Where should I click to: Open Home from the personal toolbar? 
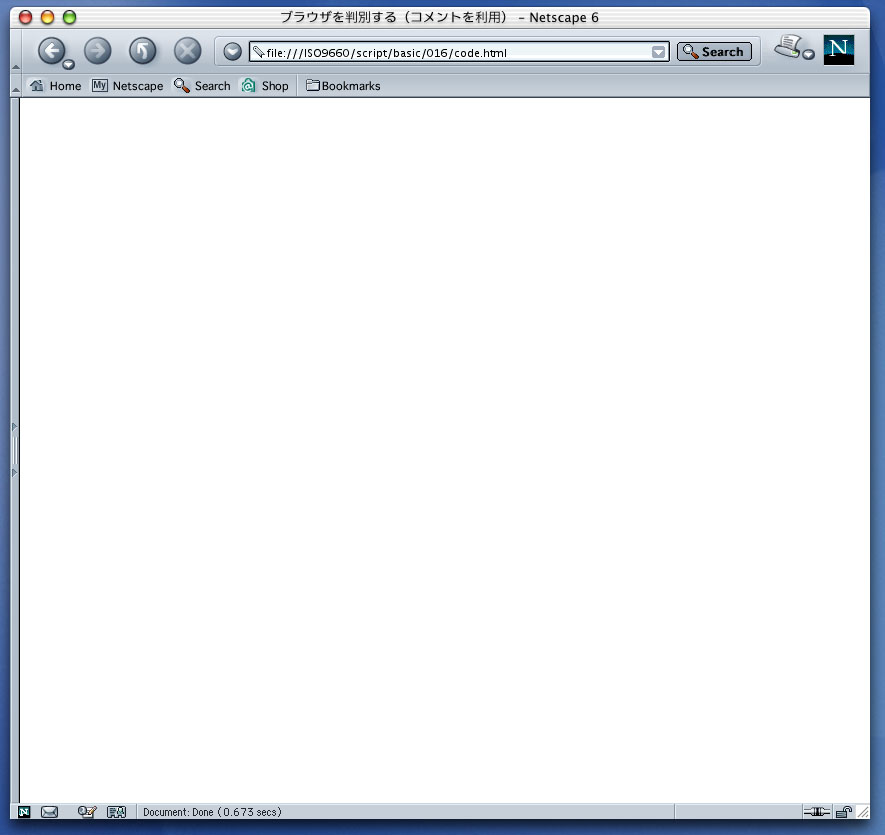point(55,86)
